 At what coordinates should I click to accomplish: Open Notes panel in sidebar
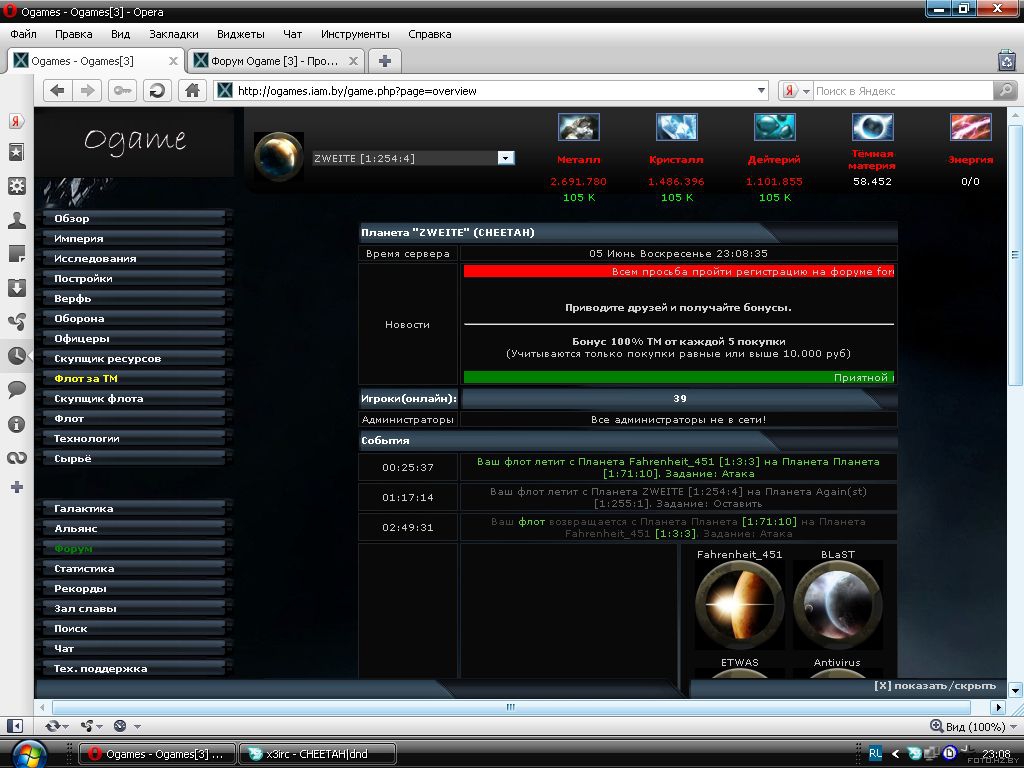click(x=16, y=254)
